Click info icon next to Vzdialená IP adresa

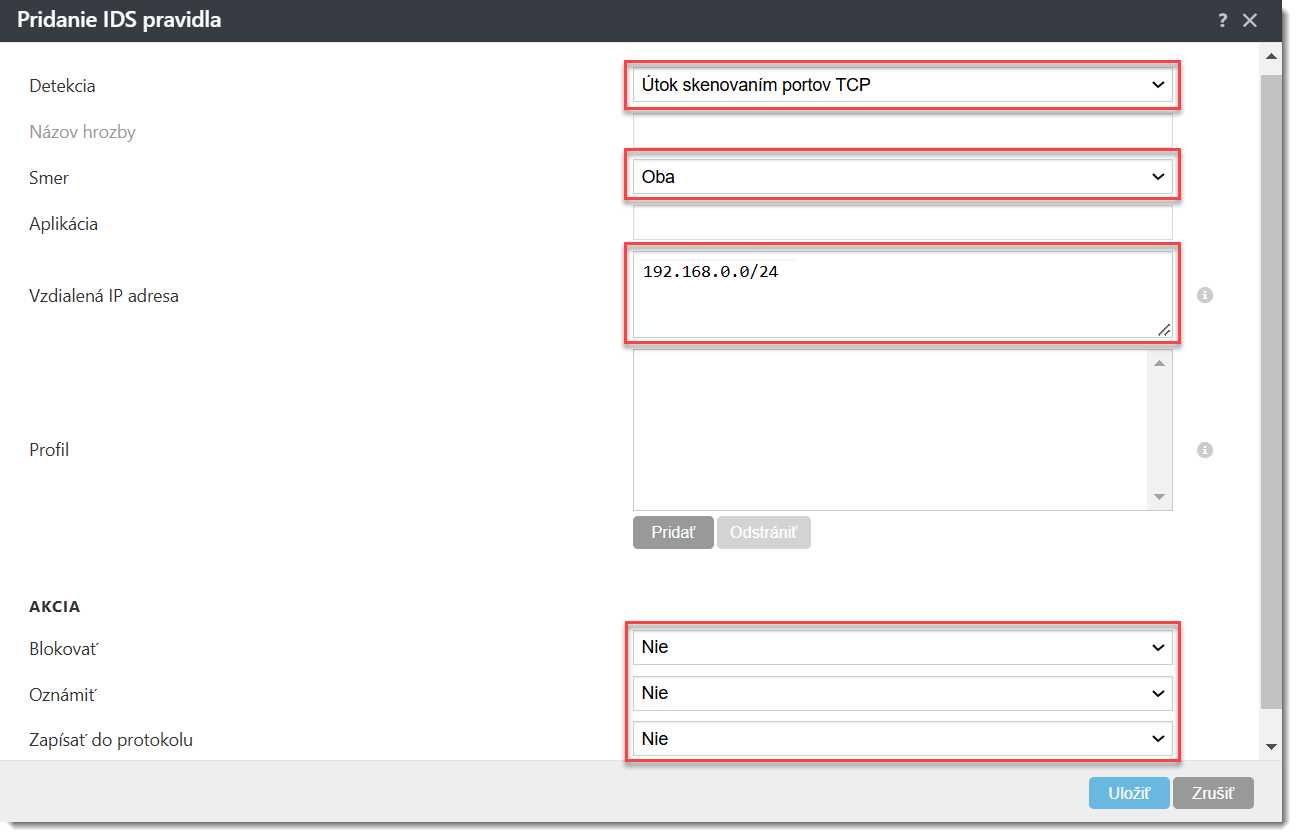(x=1205, y=296)
